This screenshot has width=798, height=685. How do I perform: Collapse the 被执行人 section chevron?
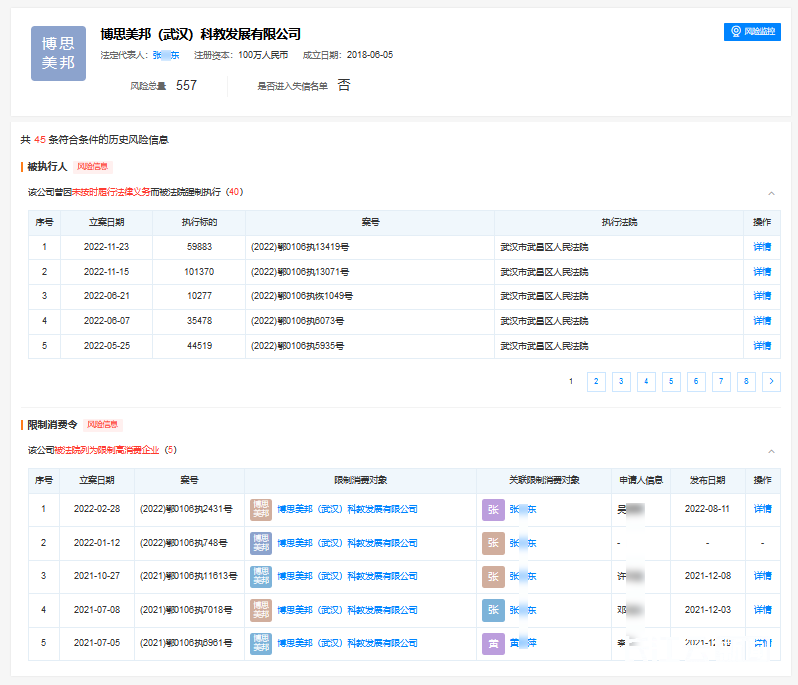pos(771,193)
